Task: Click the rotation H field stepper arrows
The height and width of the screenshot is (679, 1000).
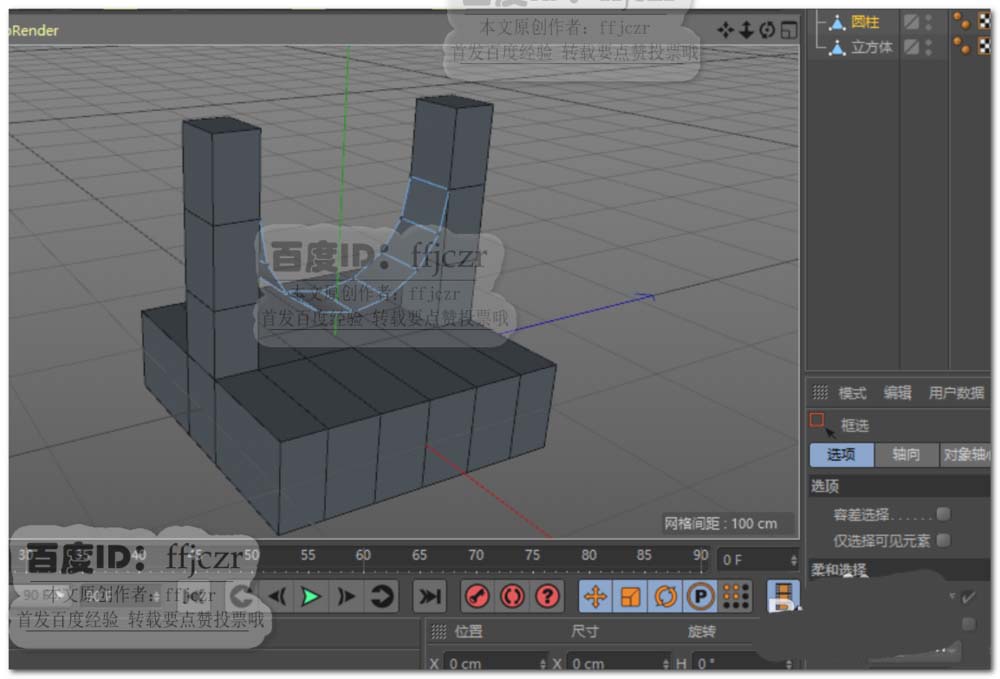Action: 789,664
